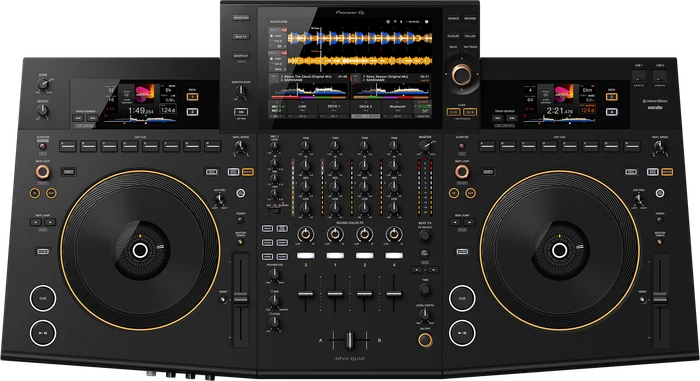
Task: Select DECK 3 on the left deck
Action: coord(192,112)
